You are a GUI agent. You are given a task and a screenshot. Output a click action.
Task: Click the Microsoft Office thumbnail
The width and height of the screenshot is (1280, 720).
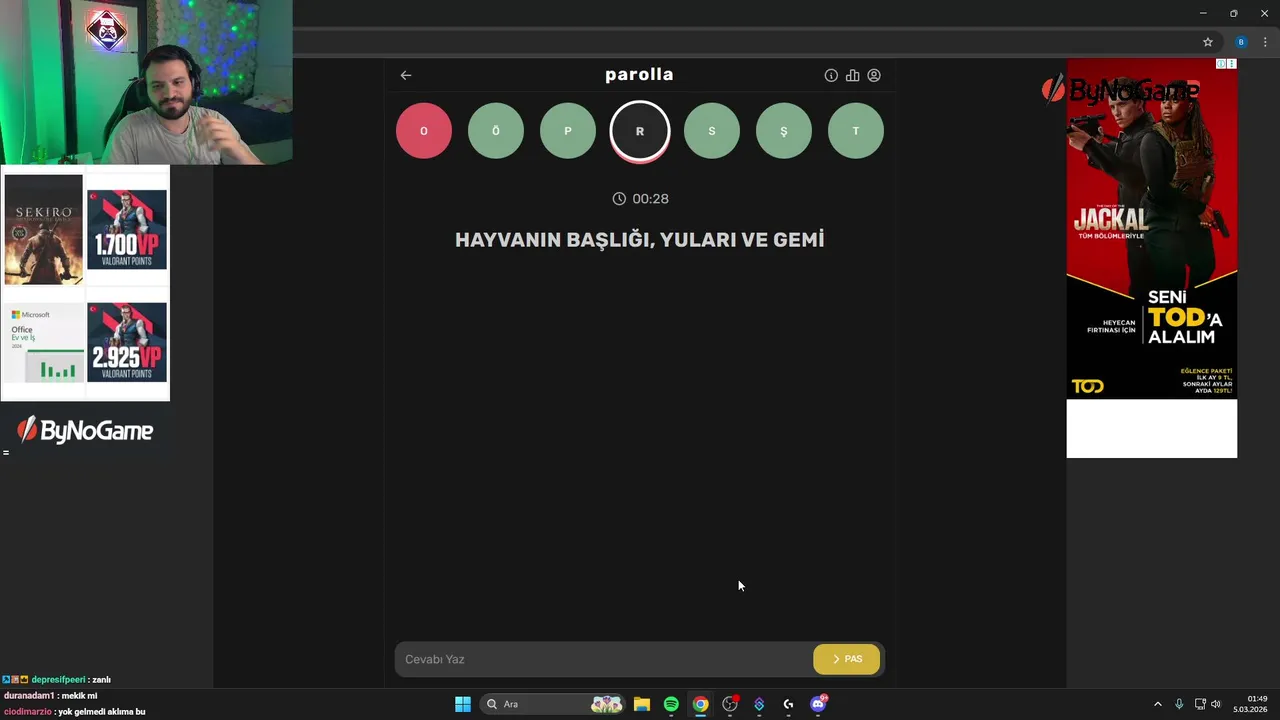pos(44,343)
